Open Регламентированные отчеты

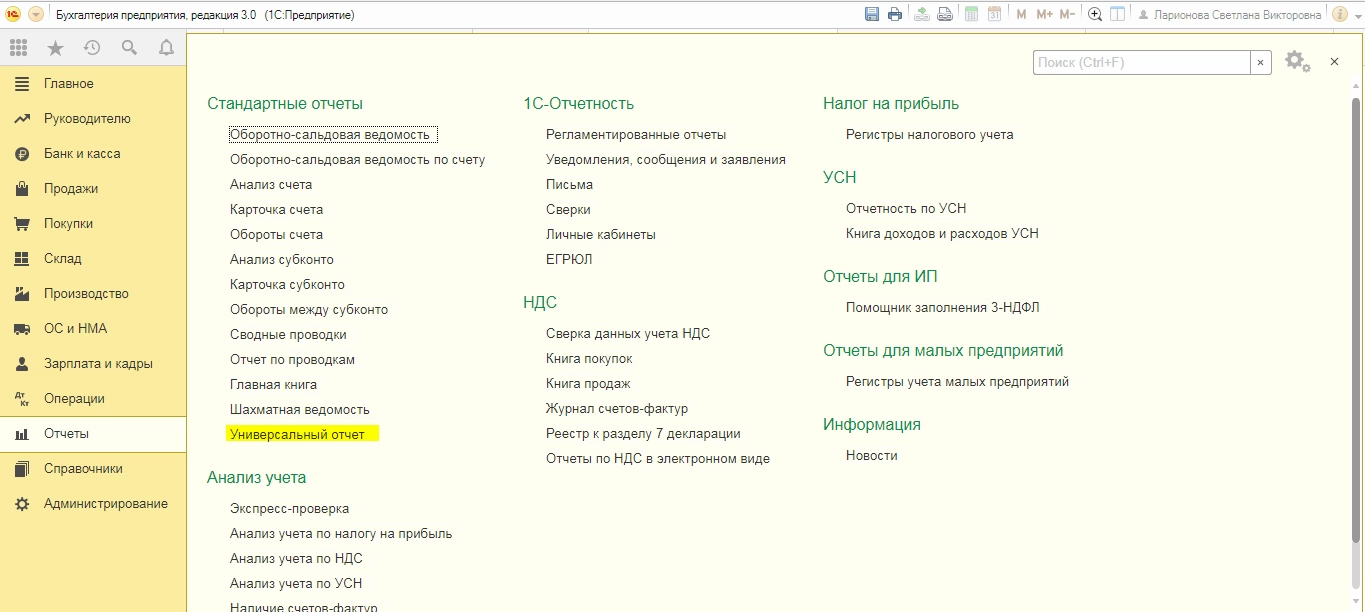click(636, 134)
